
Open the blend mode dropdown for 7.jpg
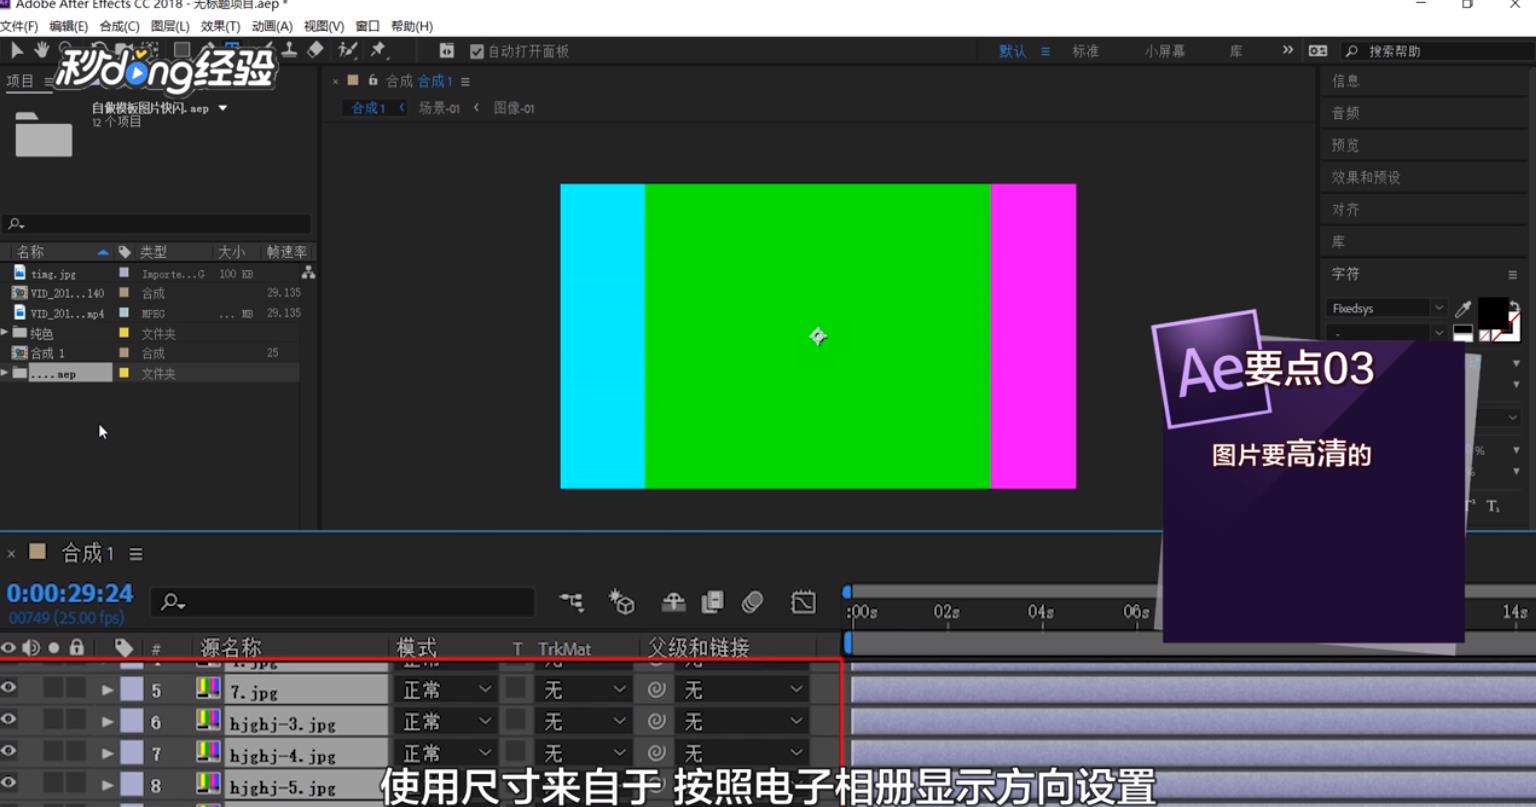click(444, 688)
